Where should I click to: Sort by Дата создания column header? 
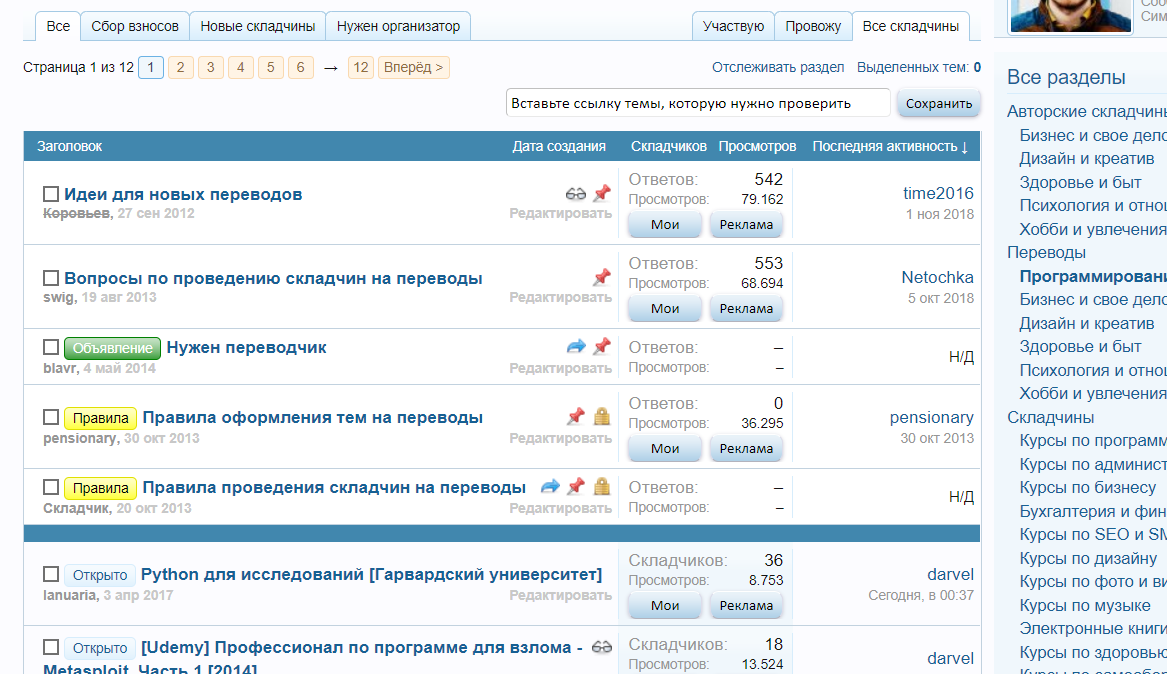coord(559,147)
